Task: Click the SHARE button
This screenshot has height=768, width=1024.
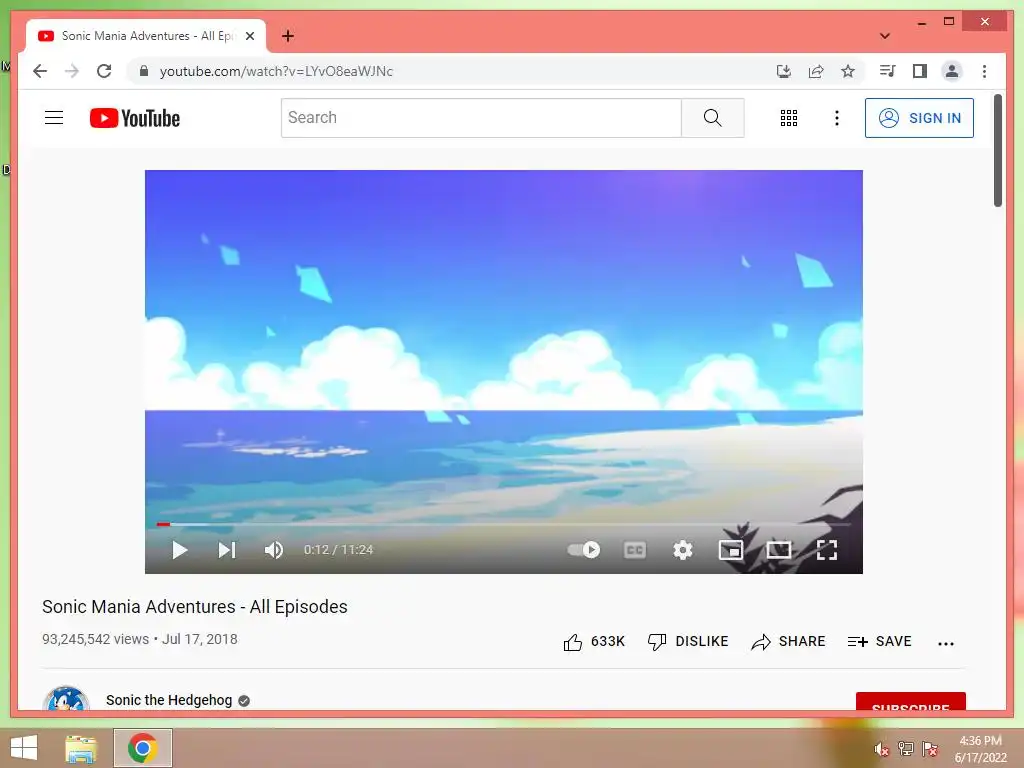Action: click(788, 642)
